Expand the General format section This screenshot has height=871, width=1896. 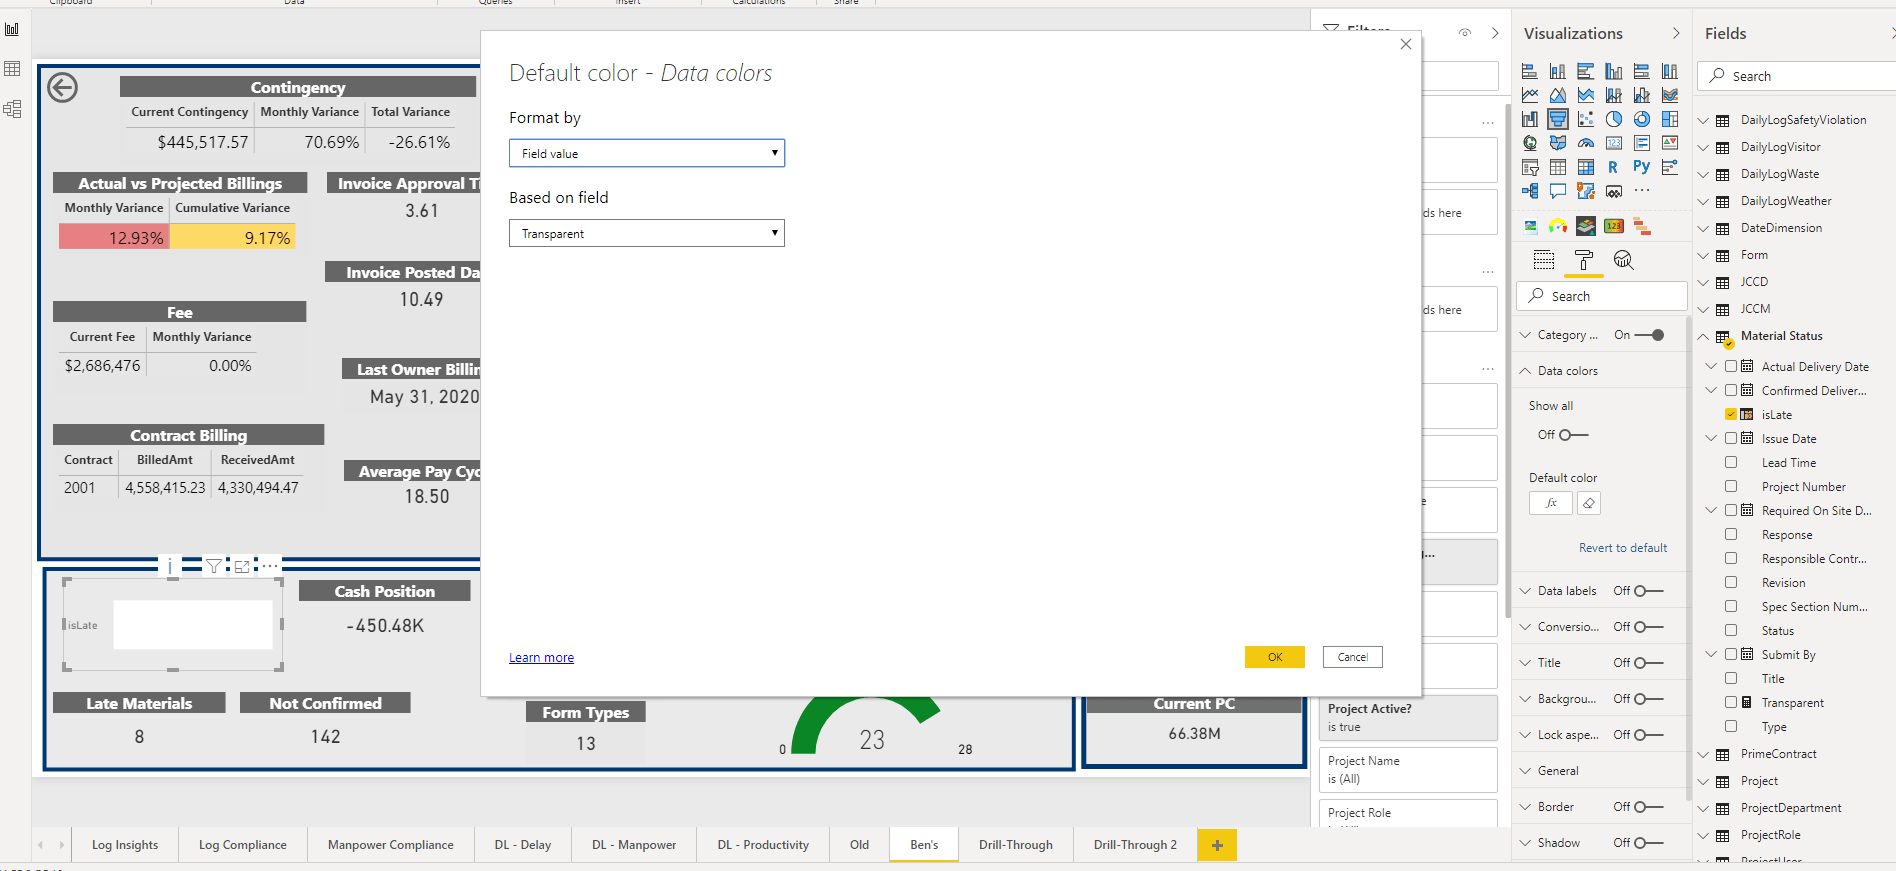click(x=1525, y=771)
